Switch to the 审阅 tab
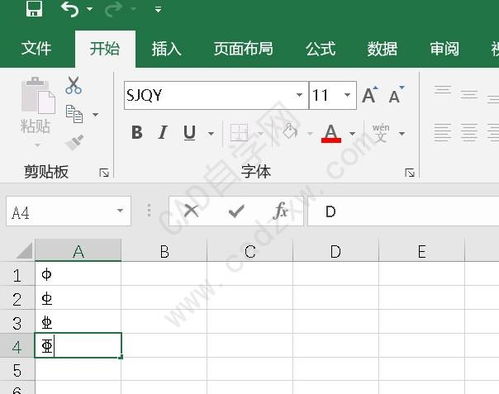This screenshot has width=499, height=394. 444,49
